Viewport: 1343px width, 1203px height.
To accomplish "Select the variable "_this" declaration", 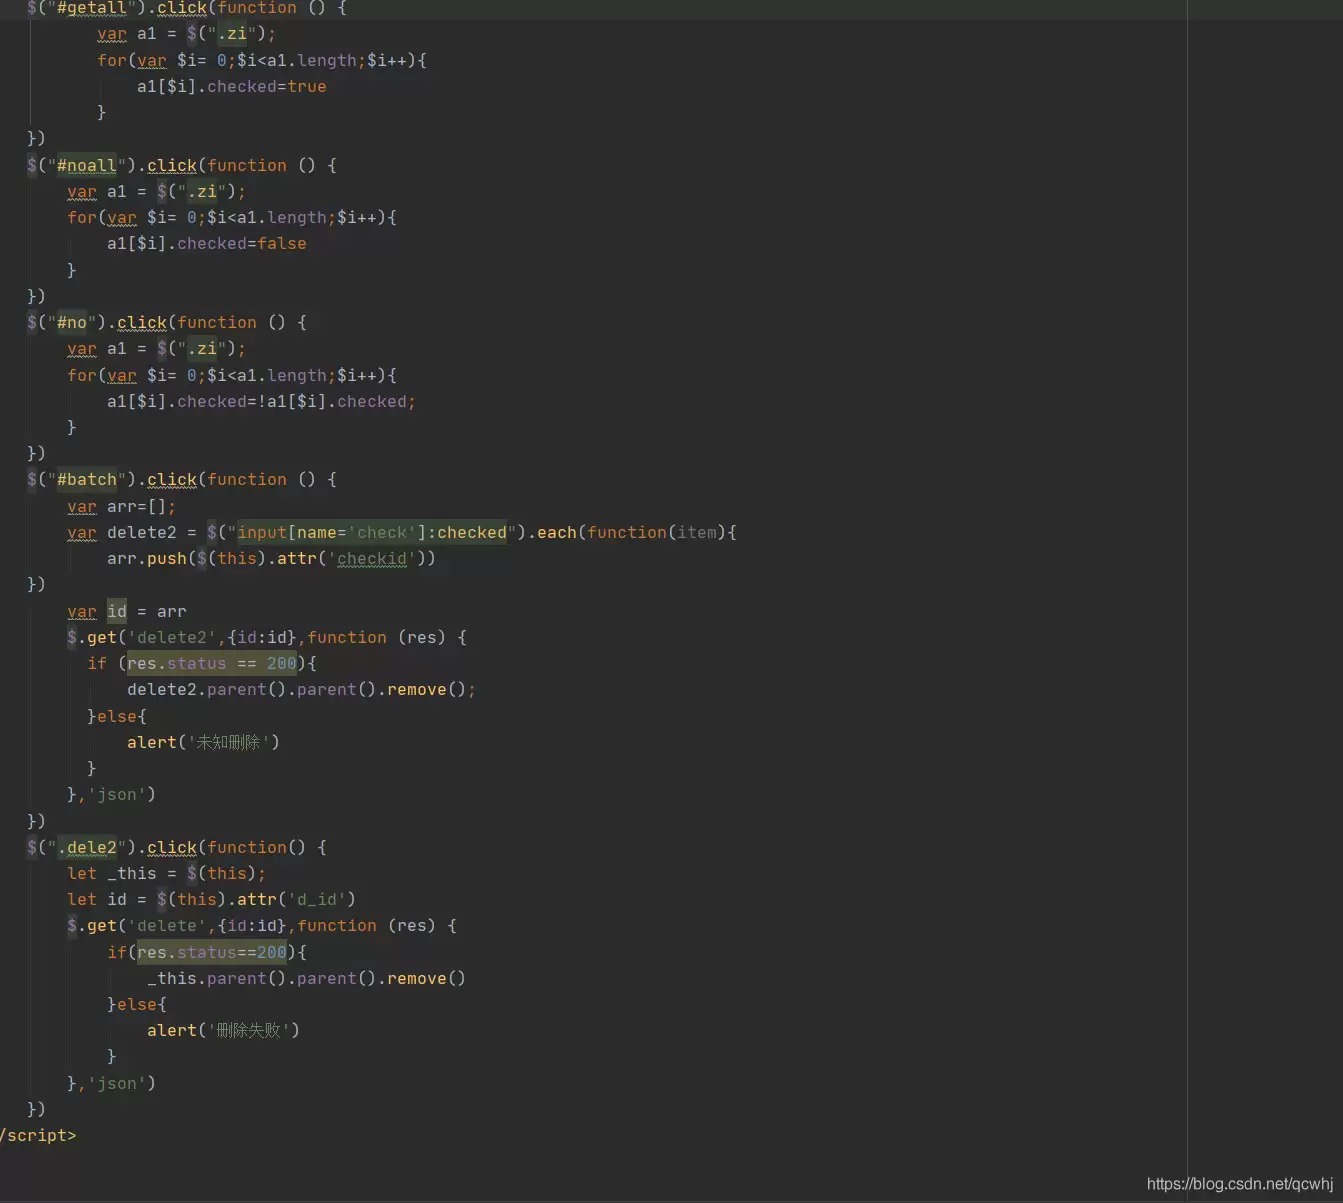I will tap(132, 873).
